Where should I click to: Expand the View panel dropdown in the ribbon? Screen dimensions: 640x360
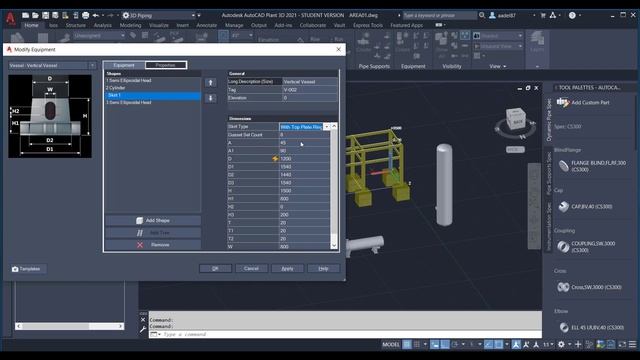click(498, 66)
